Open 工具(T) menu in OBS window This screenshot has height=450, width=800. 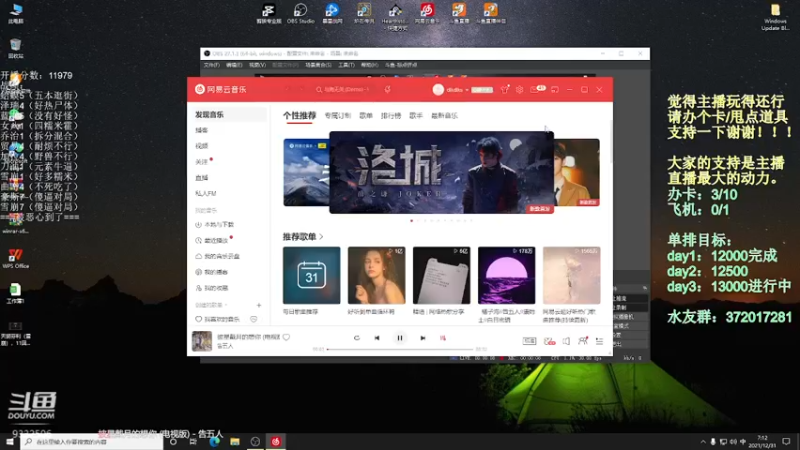pos(346,65)
